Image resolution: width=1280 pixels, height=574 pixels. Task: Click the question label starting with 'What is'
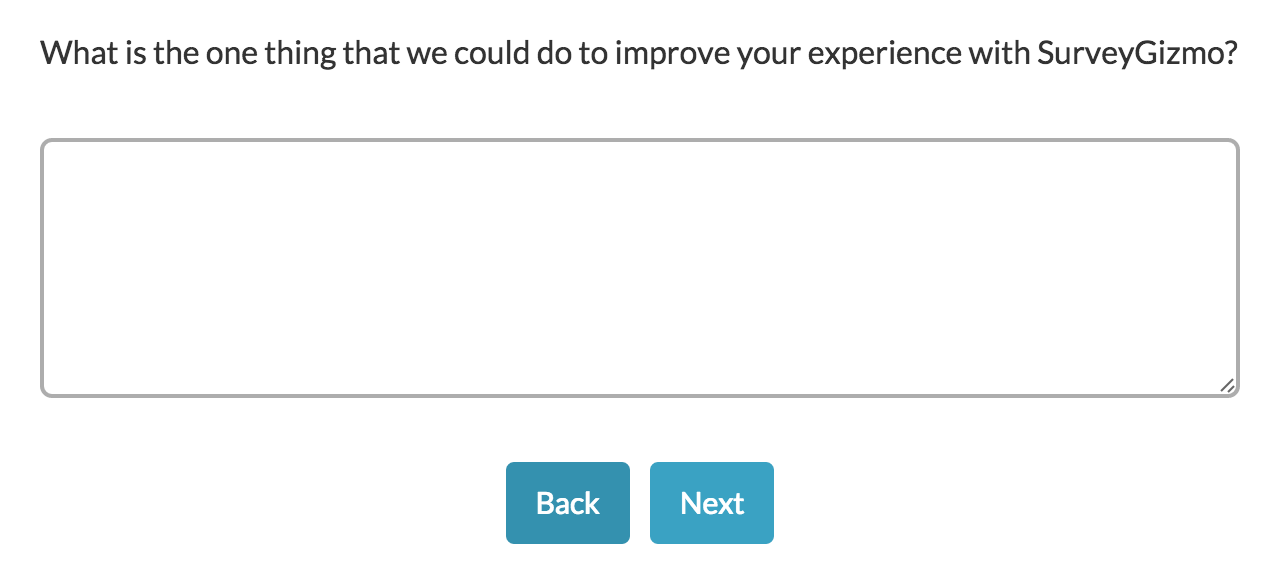[x=640, y=52]
